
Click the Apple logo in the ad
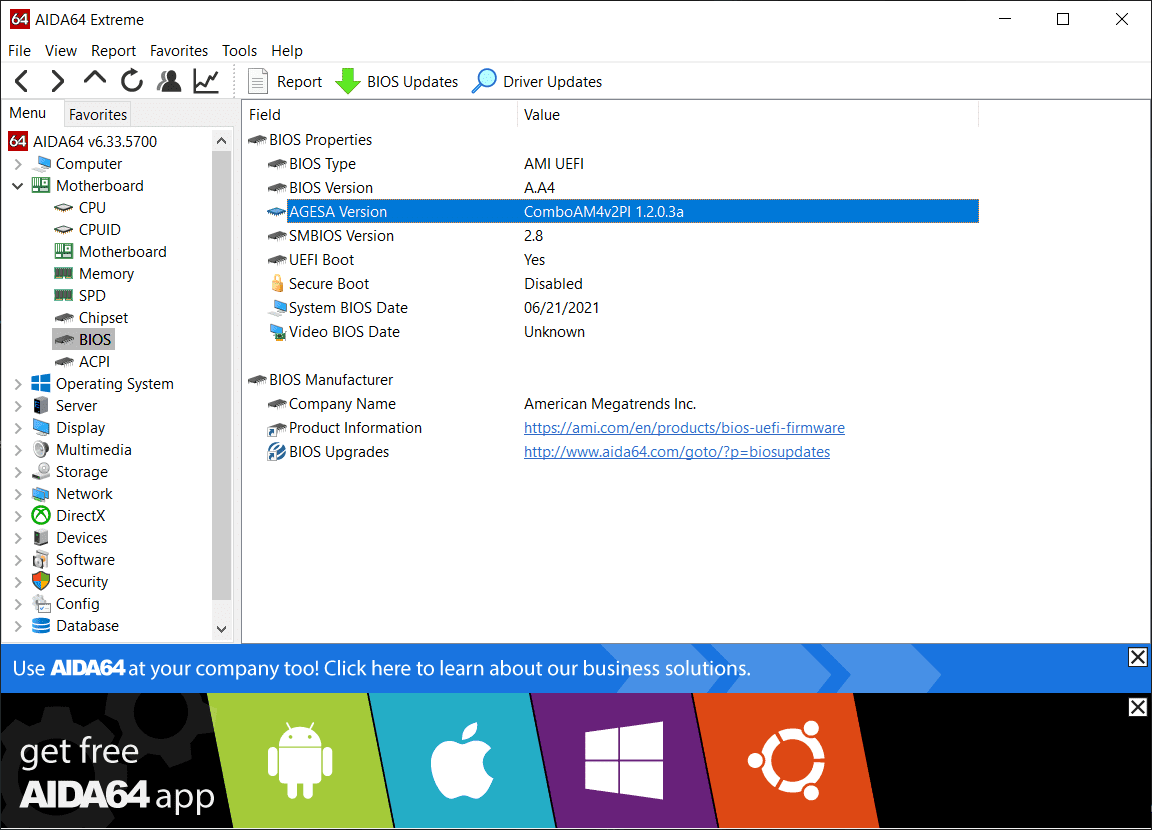tap(462, 760)
